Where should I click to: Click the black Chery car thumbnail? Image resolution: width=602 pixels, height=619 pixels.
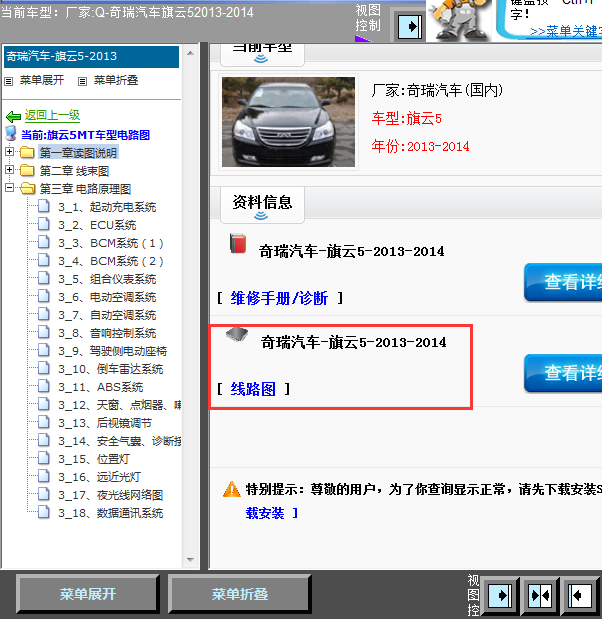click(x=288, y=122)
